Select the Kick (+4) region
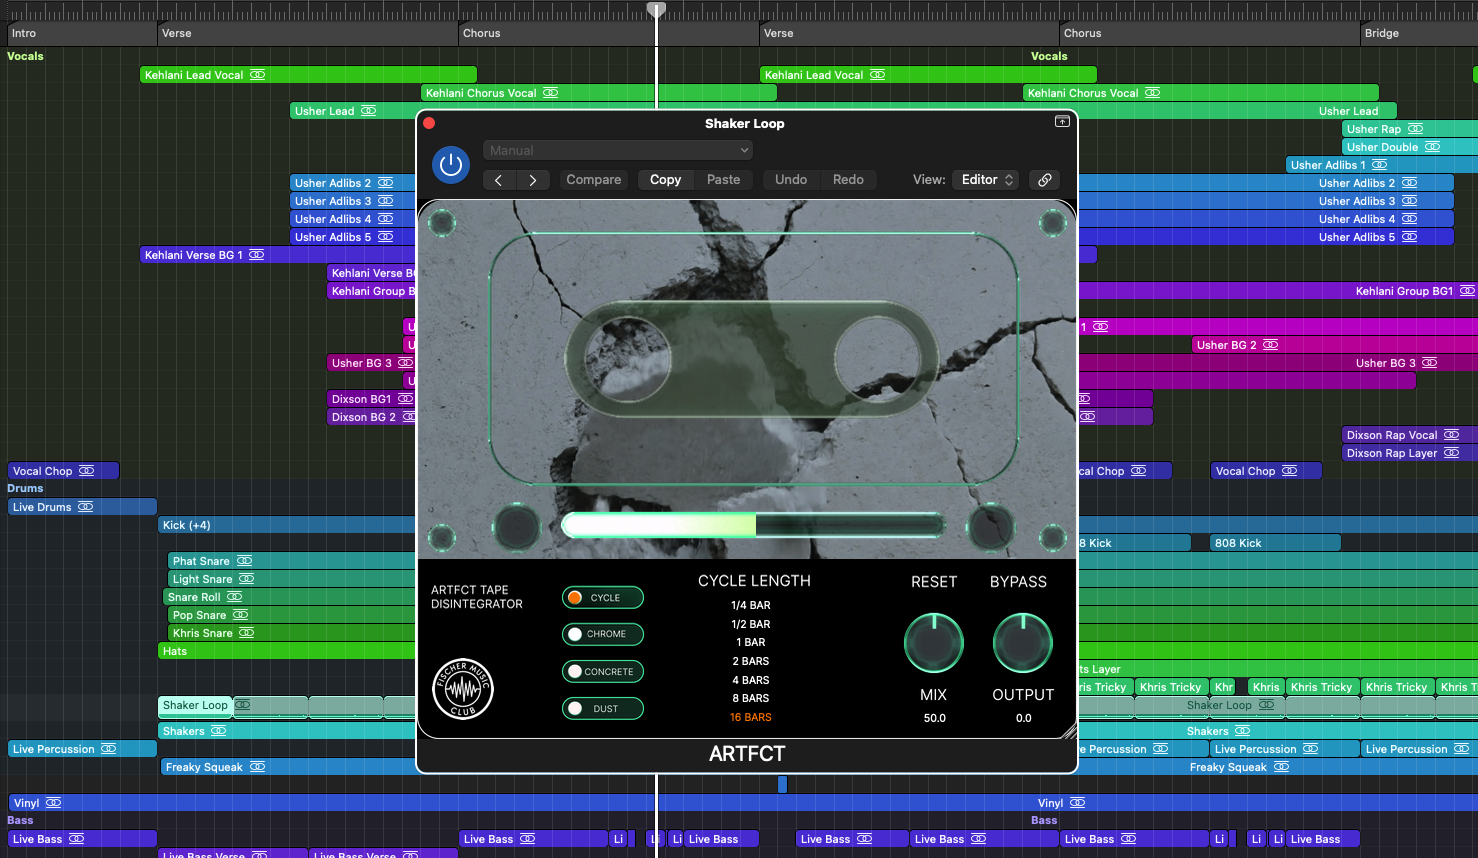This screenshot has height=858, width=1478. [287, 525]
